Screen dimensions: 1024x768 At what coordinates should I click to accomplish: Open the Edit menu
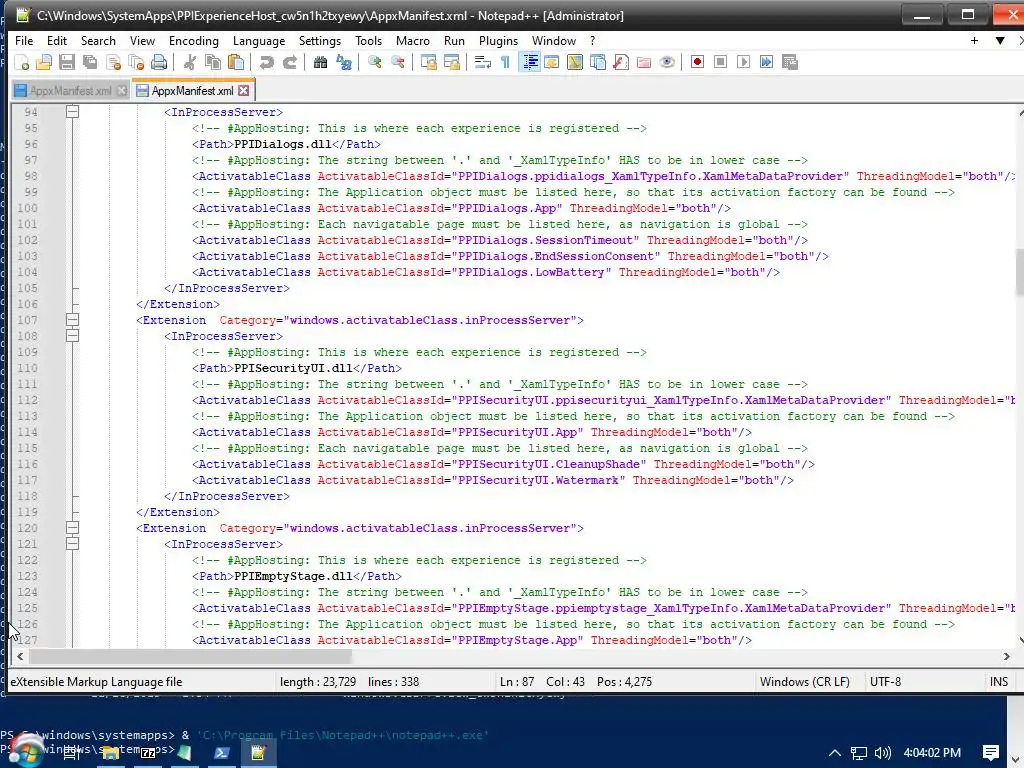click(x=57, y=40)
